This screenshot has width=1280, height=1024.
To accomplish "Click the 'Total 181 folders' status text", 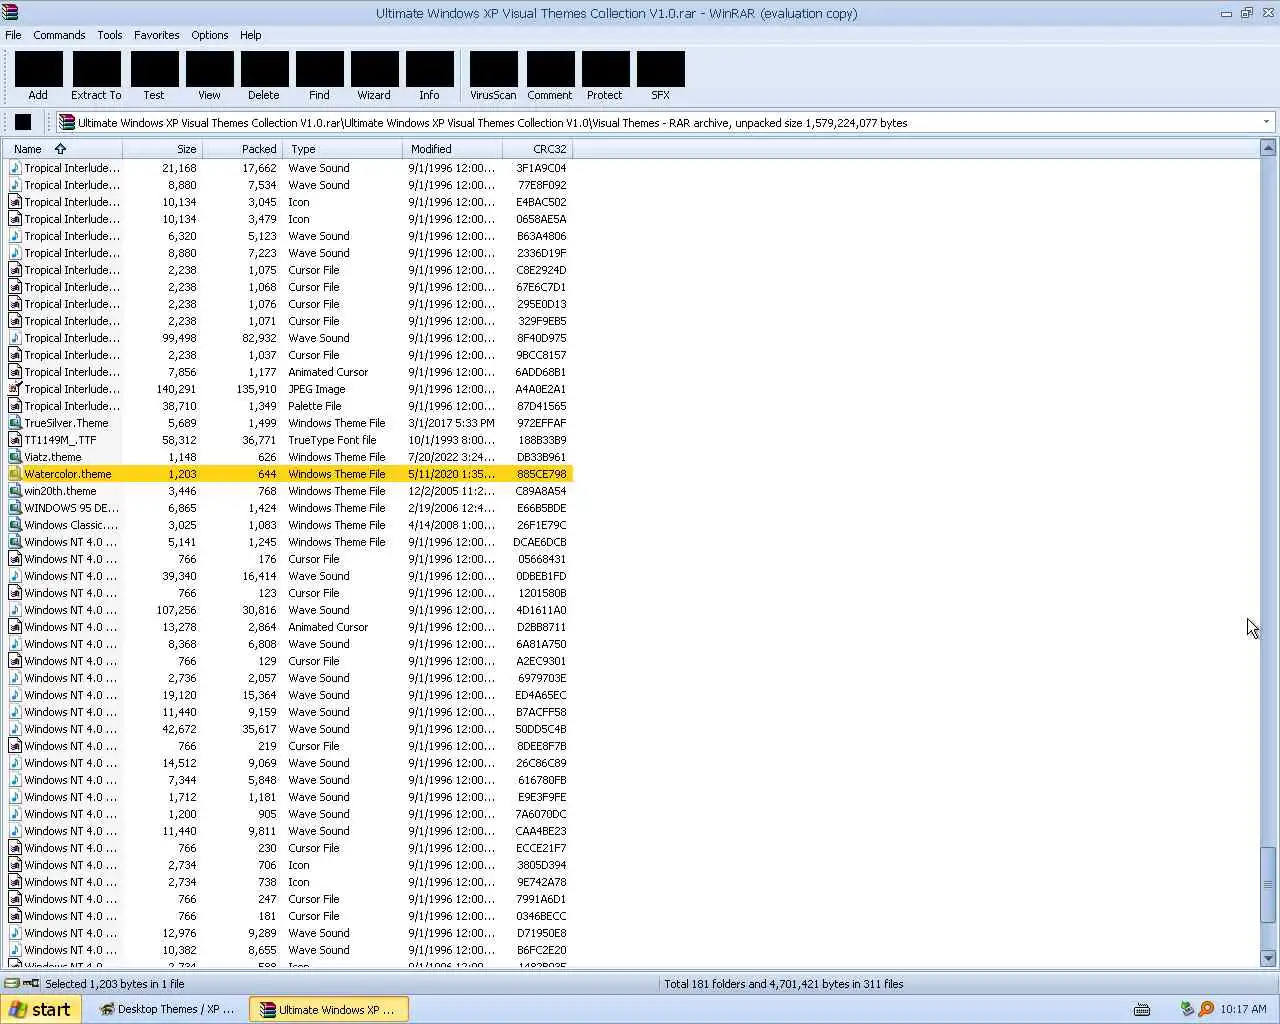I will pos(783,984).
